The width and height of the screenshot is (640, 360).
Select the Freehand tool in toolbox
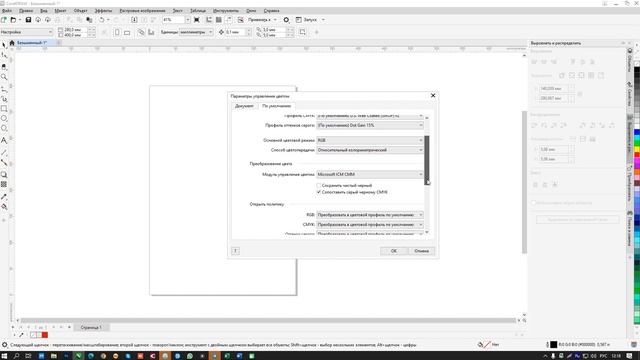coord(4,89)
